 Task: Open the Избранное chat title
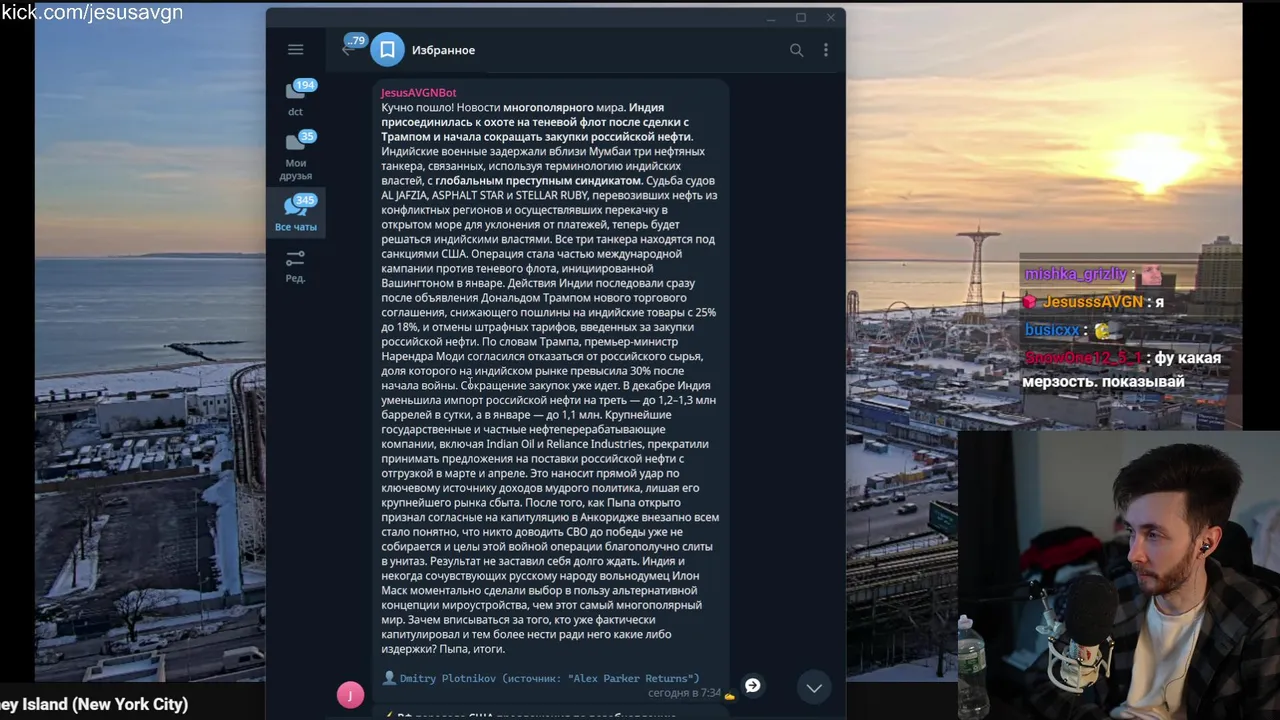443,50
